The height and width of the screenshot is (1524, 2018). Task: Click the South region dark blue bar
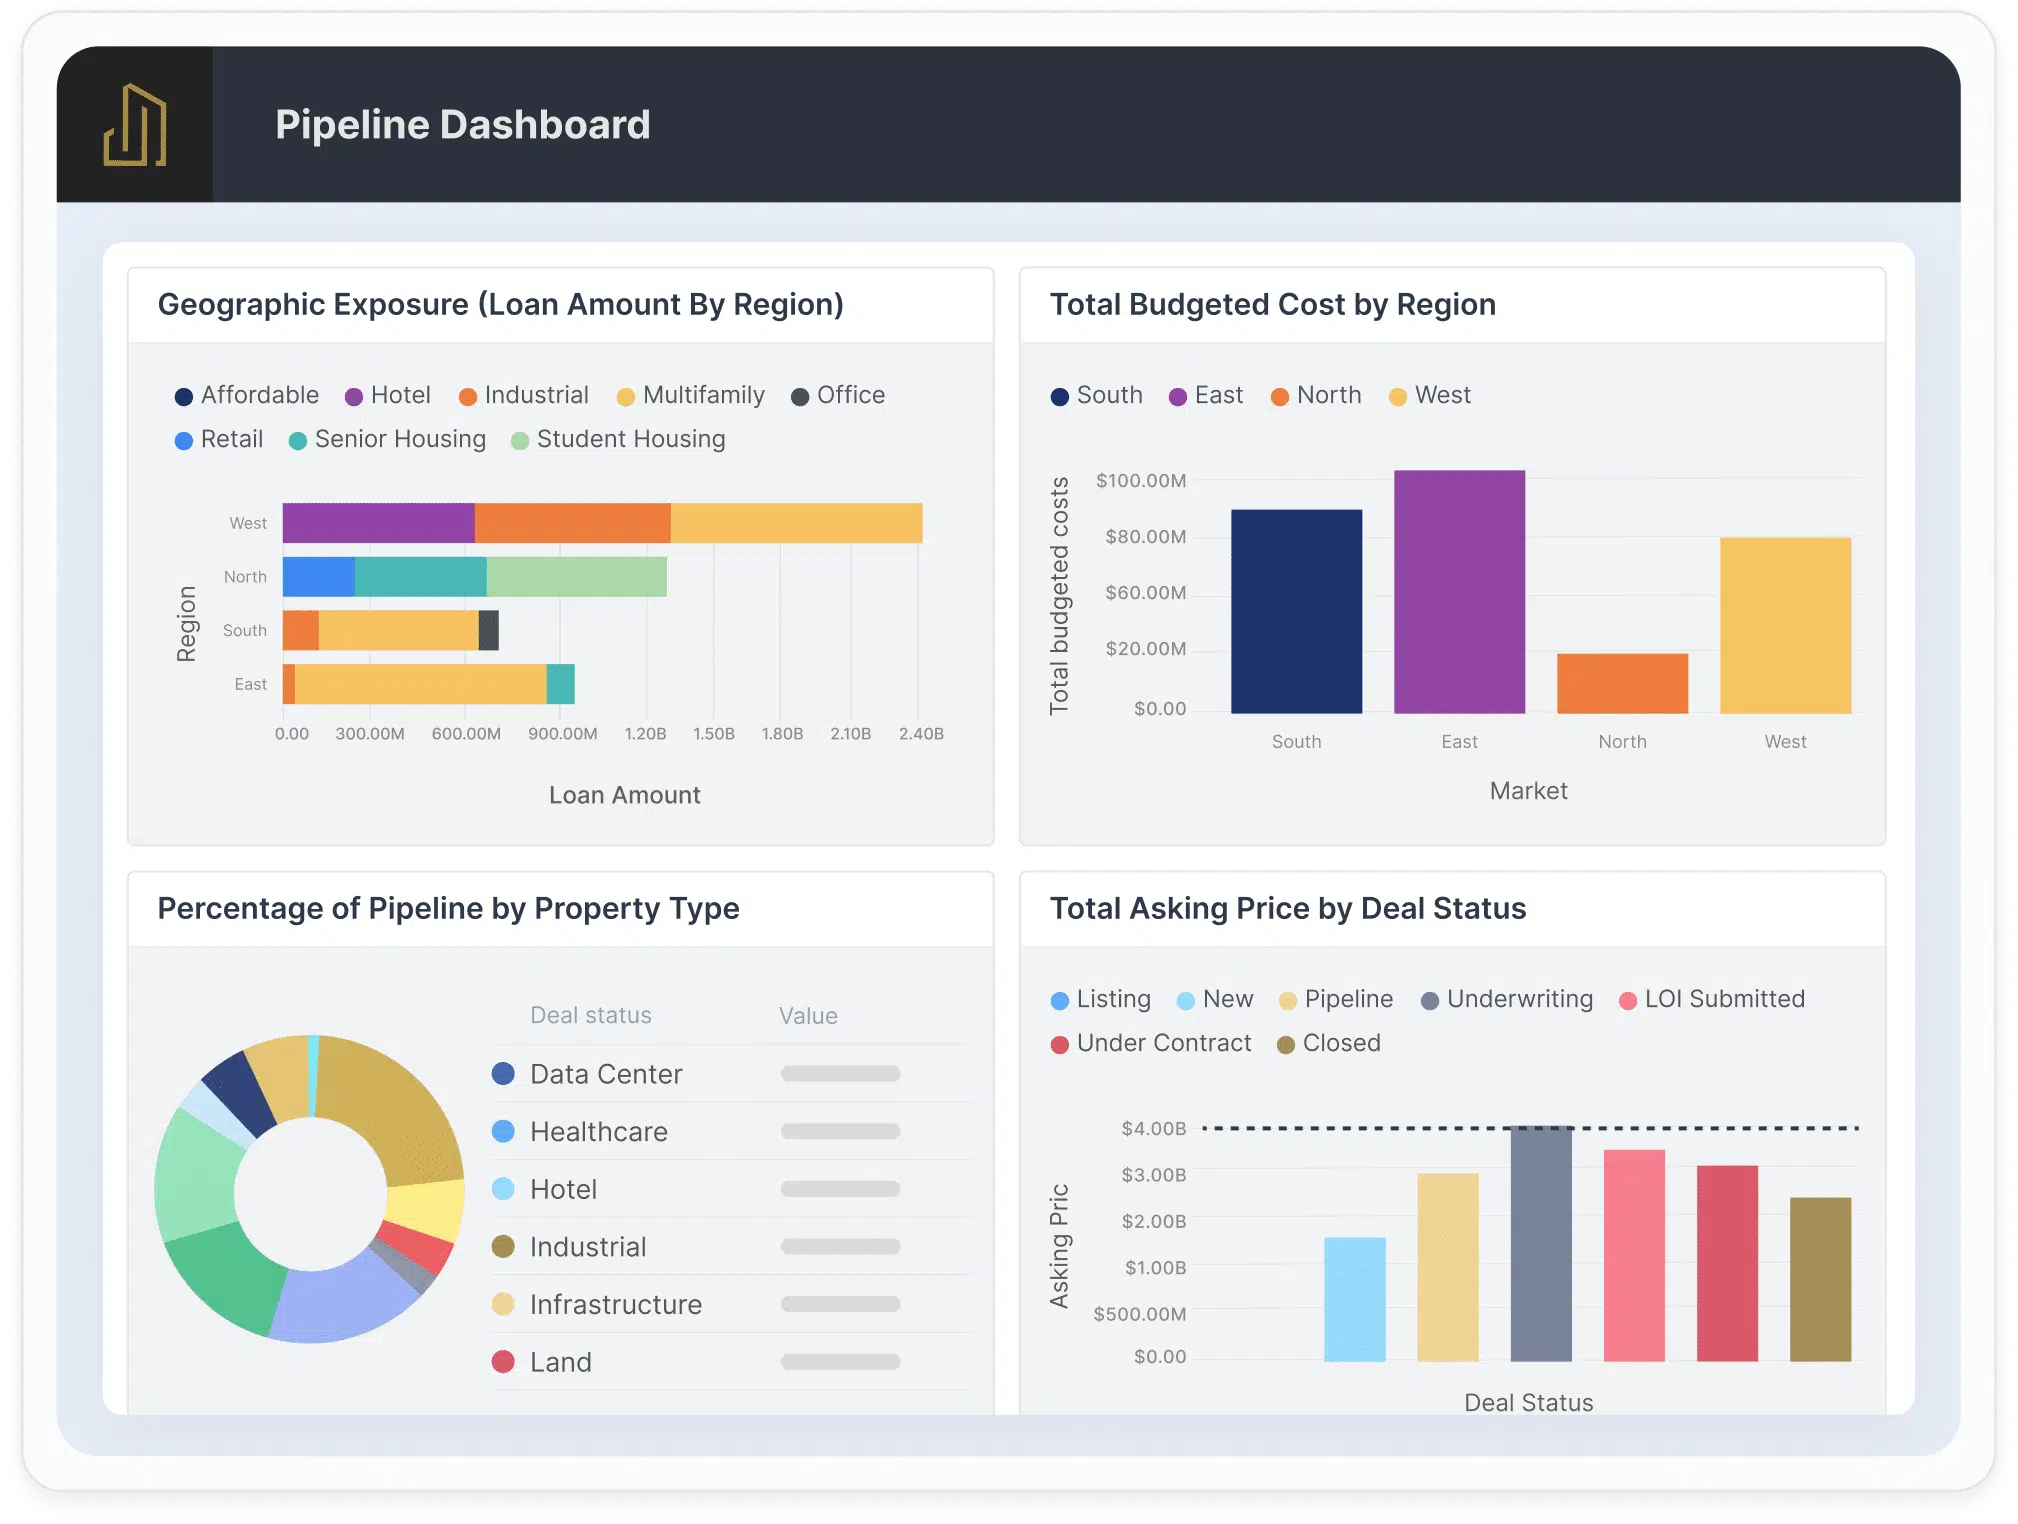pyautogui.click(x=1296, y=612)
